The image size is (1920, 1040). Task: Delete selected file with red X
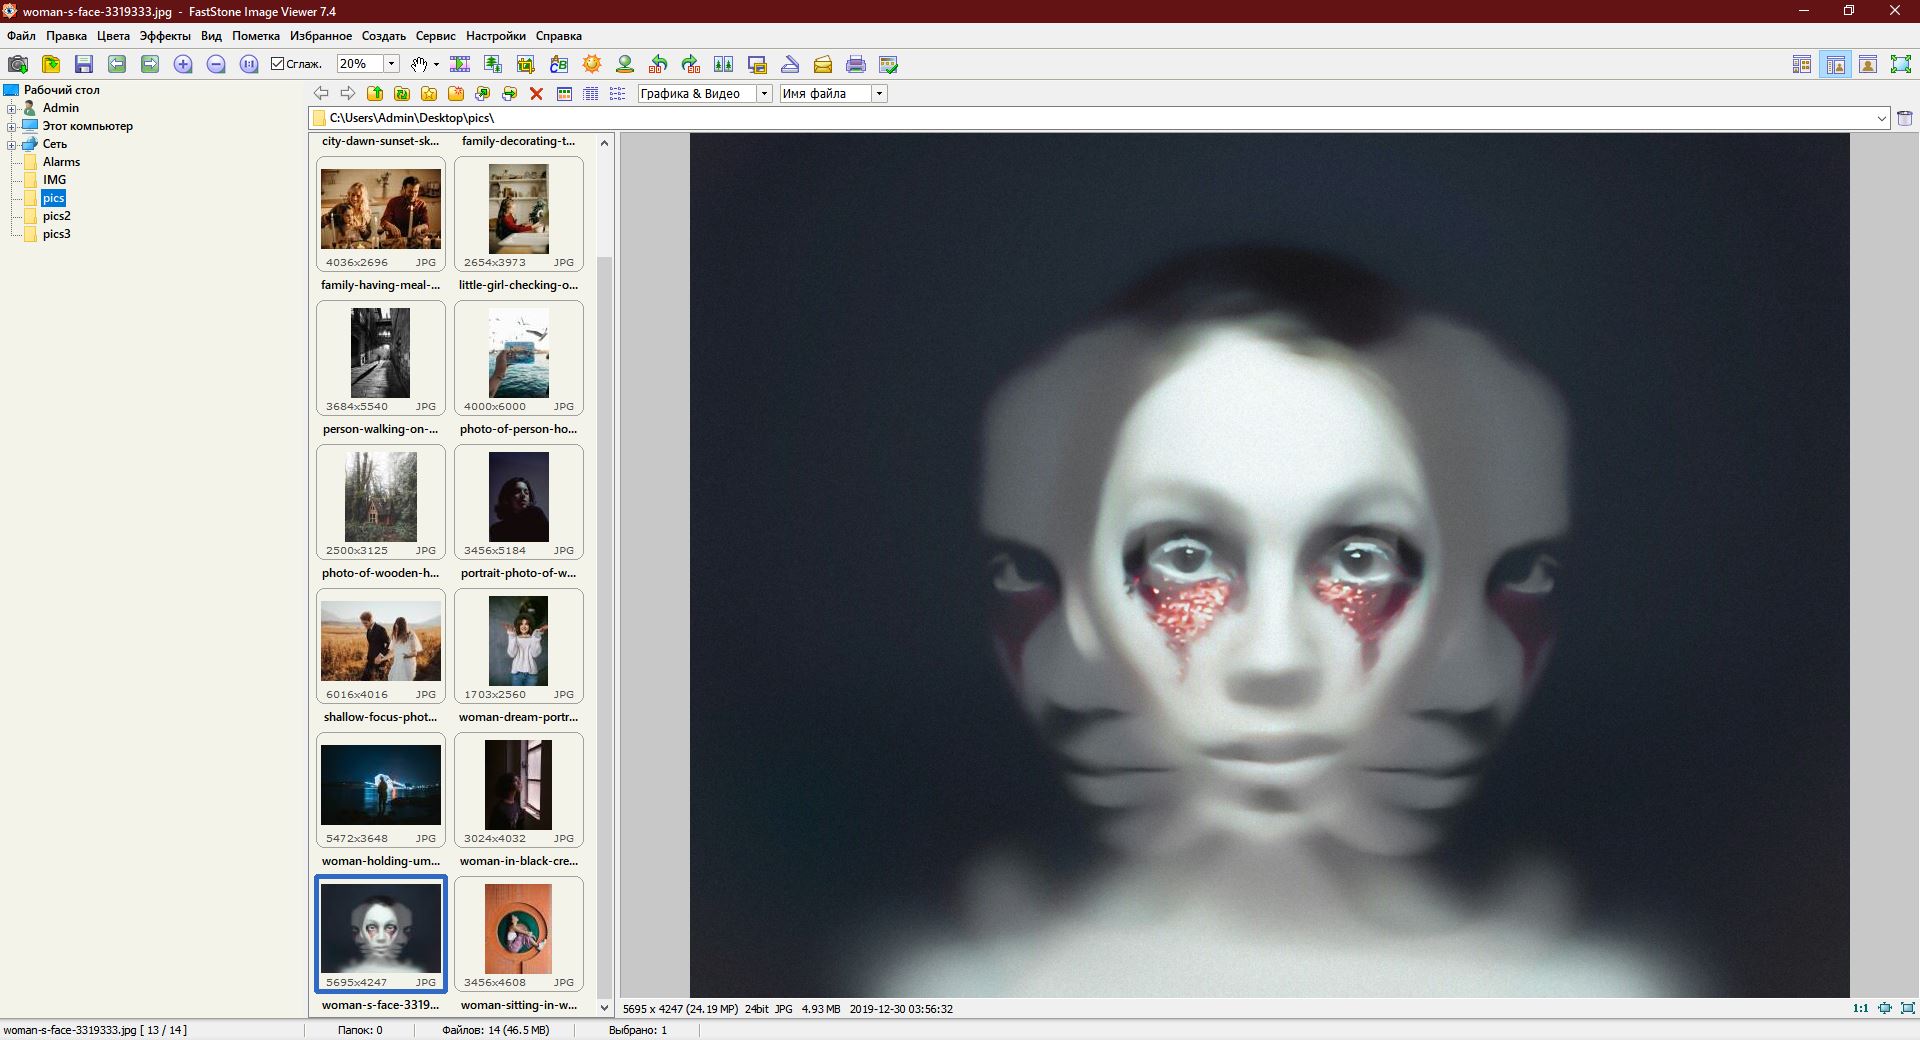point(536,93)
